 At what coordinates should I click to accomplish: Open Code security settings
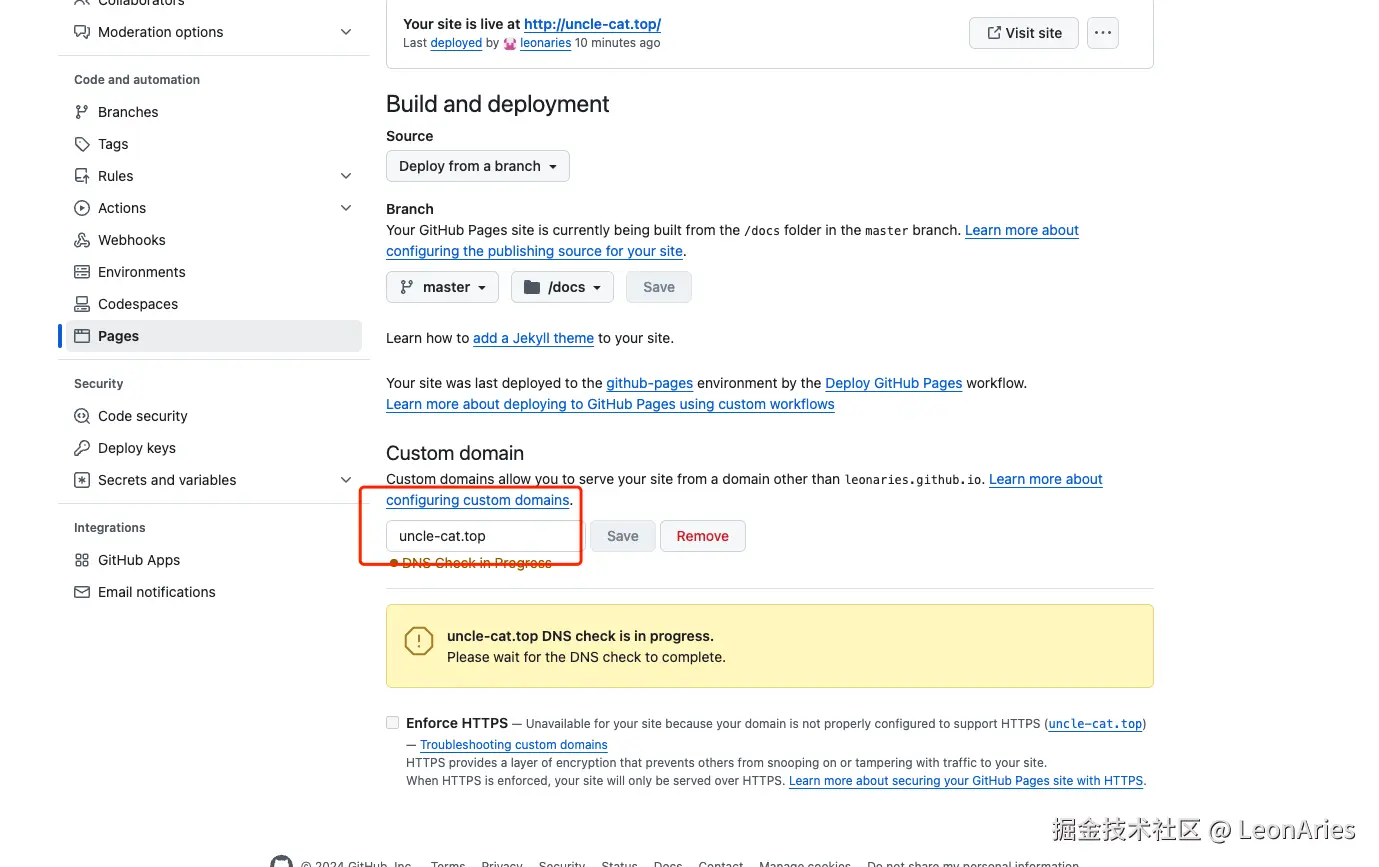pos(214,416)
